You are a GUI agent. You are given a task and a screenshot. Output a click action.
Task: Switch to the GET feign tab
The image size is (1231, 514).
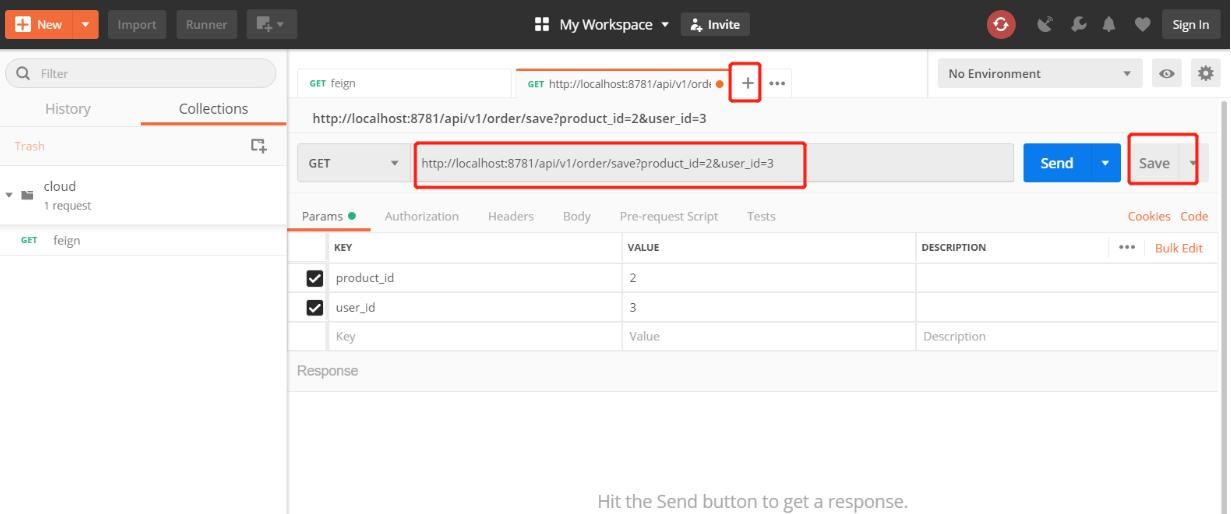coord(404,83)
